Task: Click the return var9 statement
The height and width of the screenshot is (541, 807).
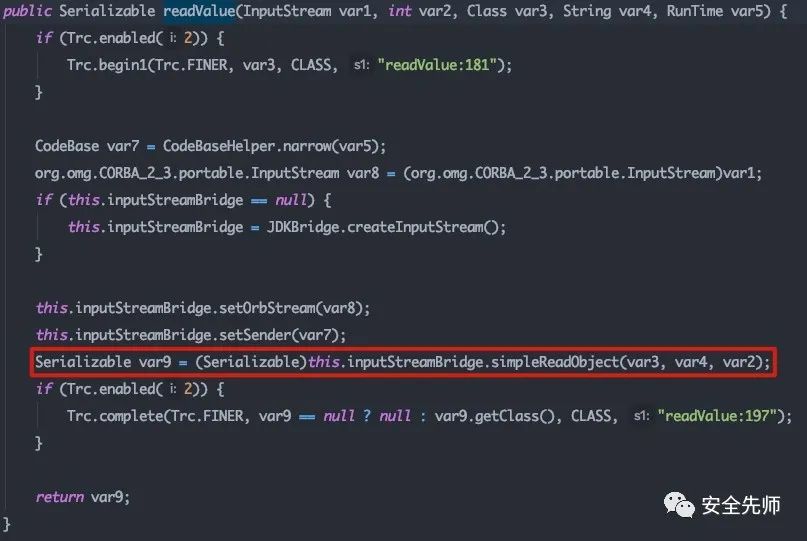Action: tap(82, 497)
